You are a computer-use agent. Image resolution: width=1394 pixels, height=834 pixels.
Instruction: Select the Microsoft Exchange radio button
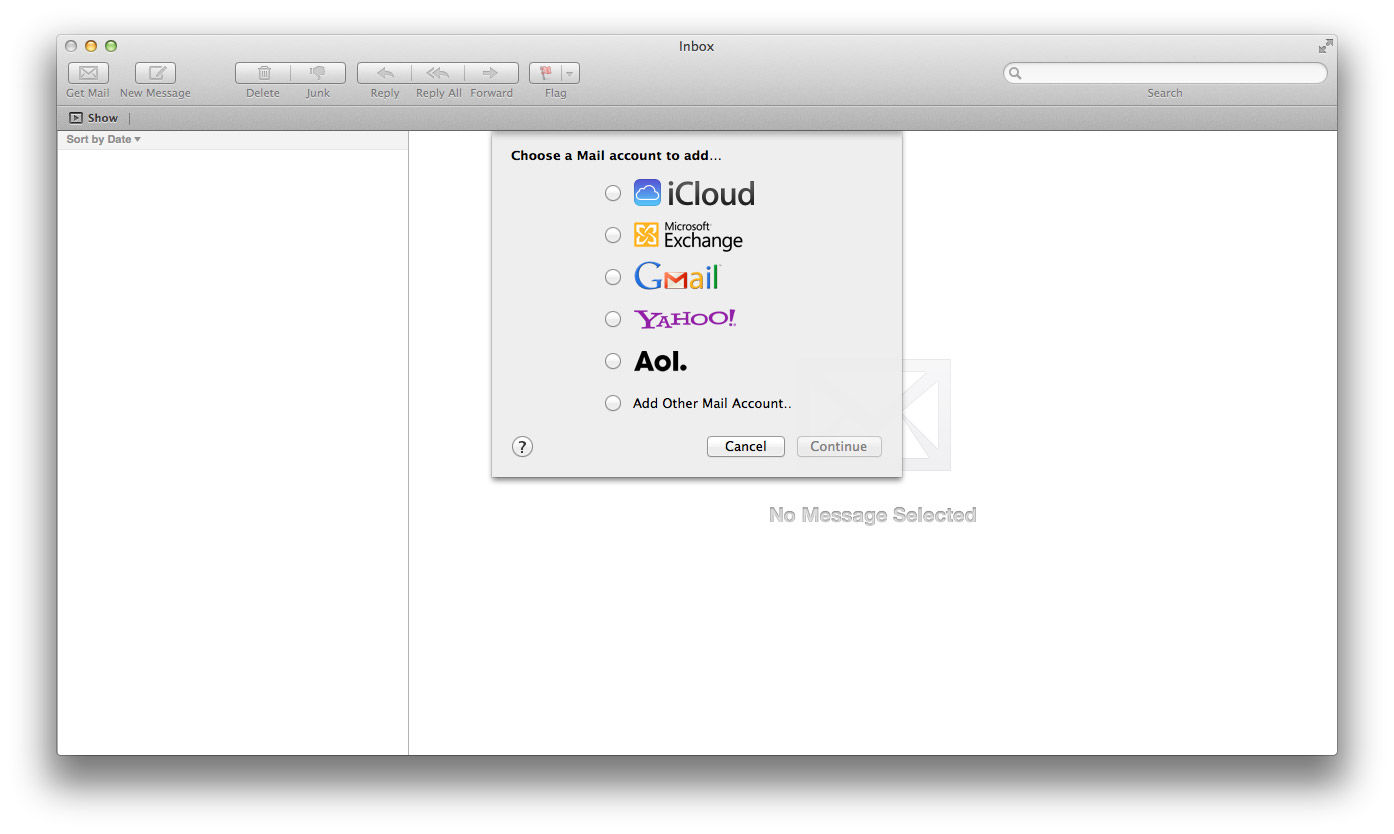613,235
